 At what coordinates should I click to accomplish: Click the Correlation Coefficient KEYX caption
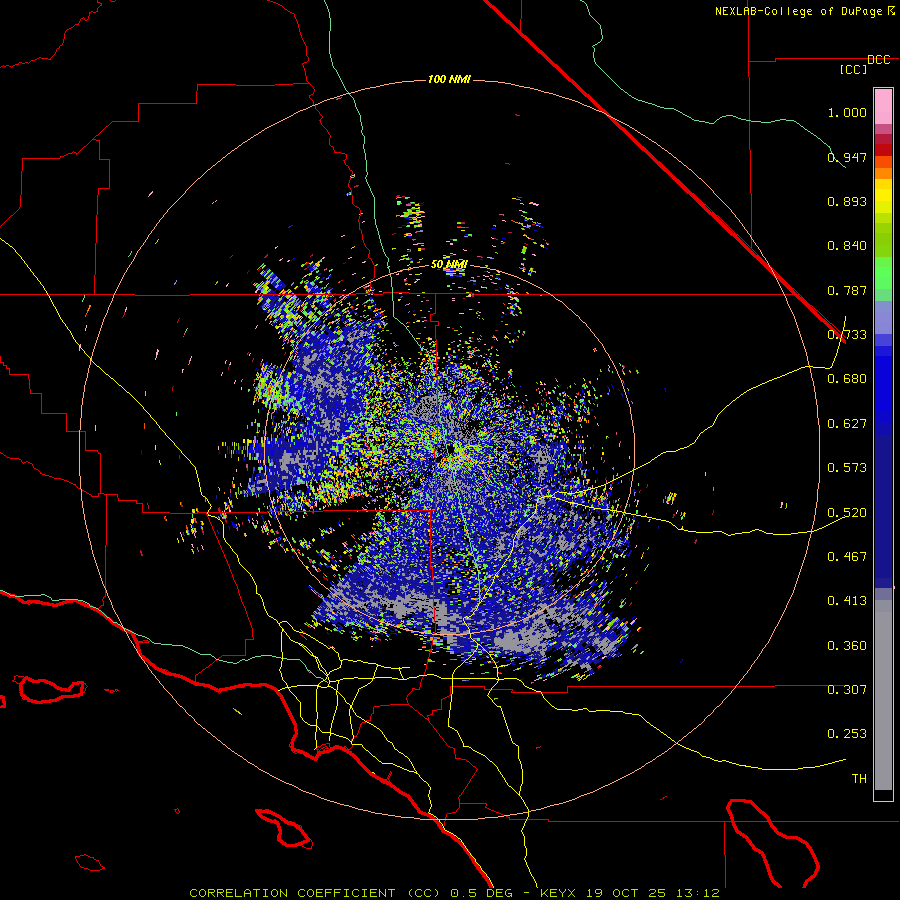tap(454, 893)
